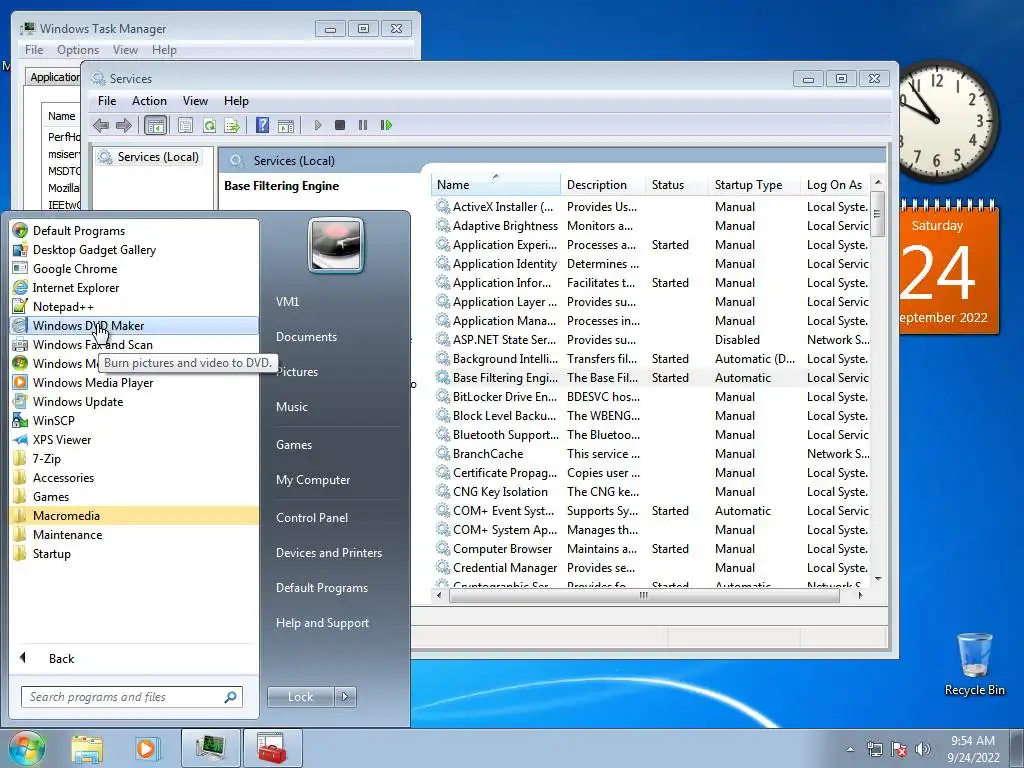Image resolution: width=1024 pixels, height=768 pixels.
Task: Open shutdown options arrow next to Lock
Action: [345, 697]
